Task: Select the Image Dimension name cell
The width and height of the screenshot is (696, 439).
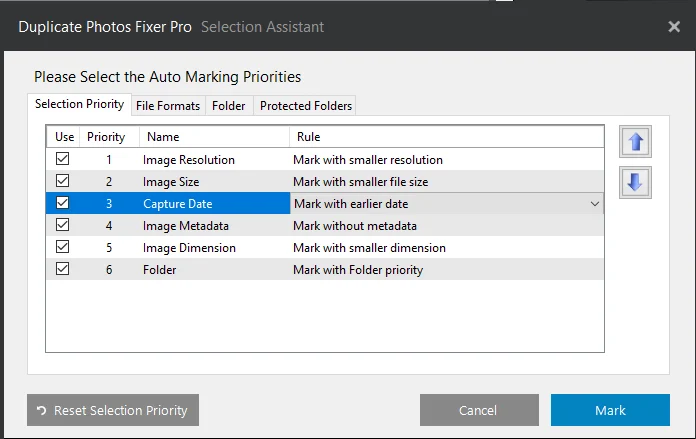Action: coord(189,248)
